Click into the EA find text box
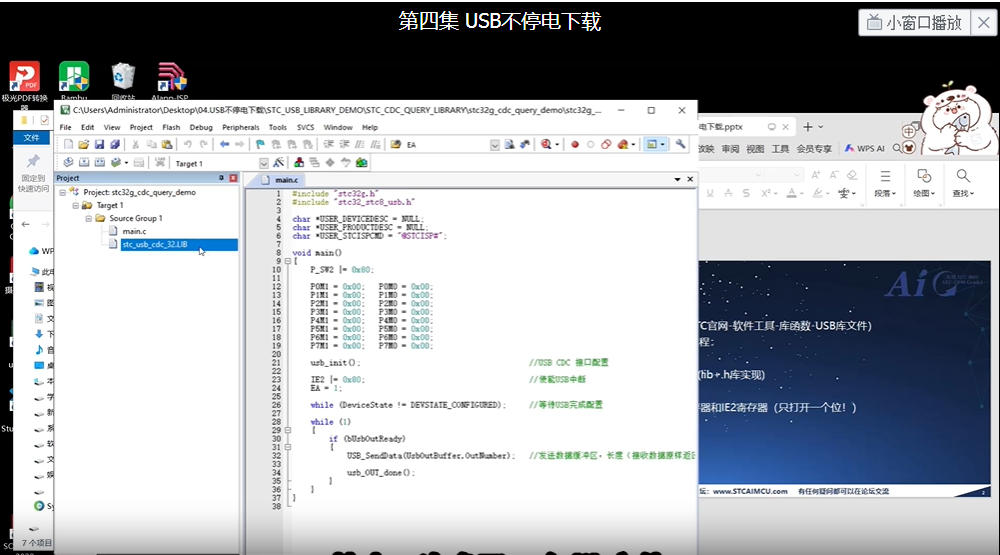Viewport: 1000px width, 555px height. click(446, 145)
